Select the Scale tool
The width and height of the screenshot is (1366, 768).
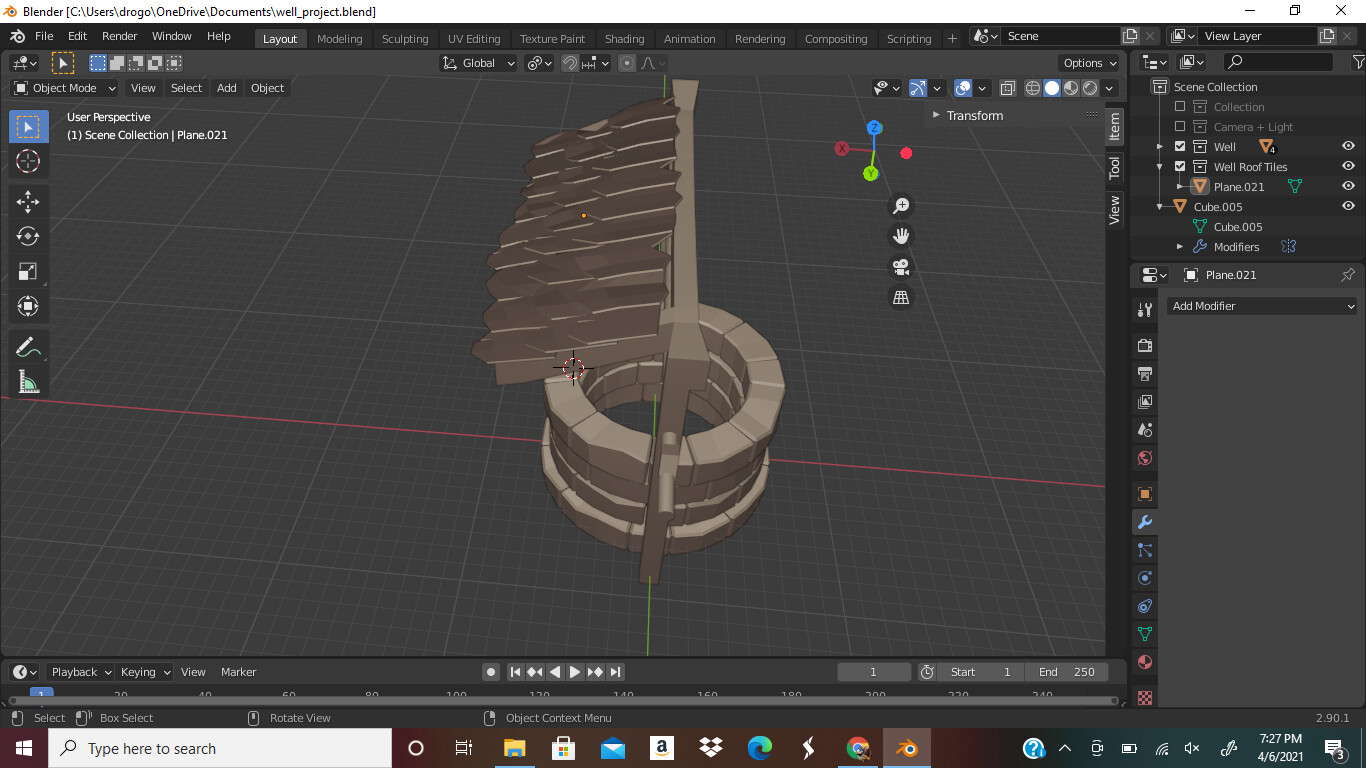(28, 271)
